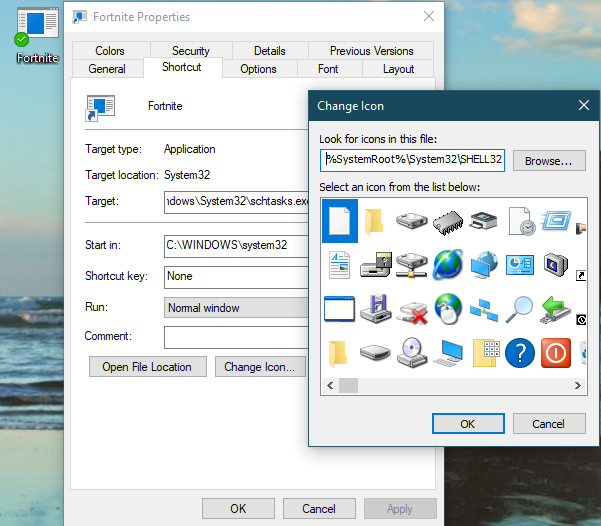Select the CD disc drive icon
Image resolution: width=601 pixels, height=526 pixels.
point(412,353)
